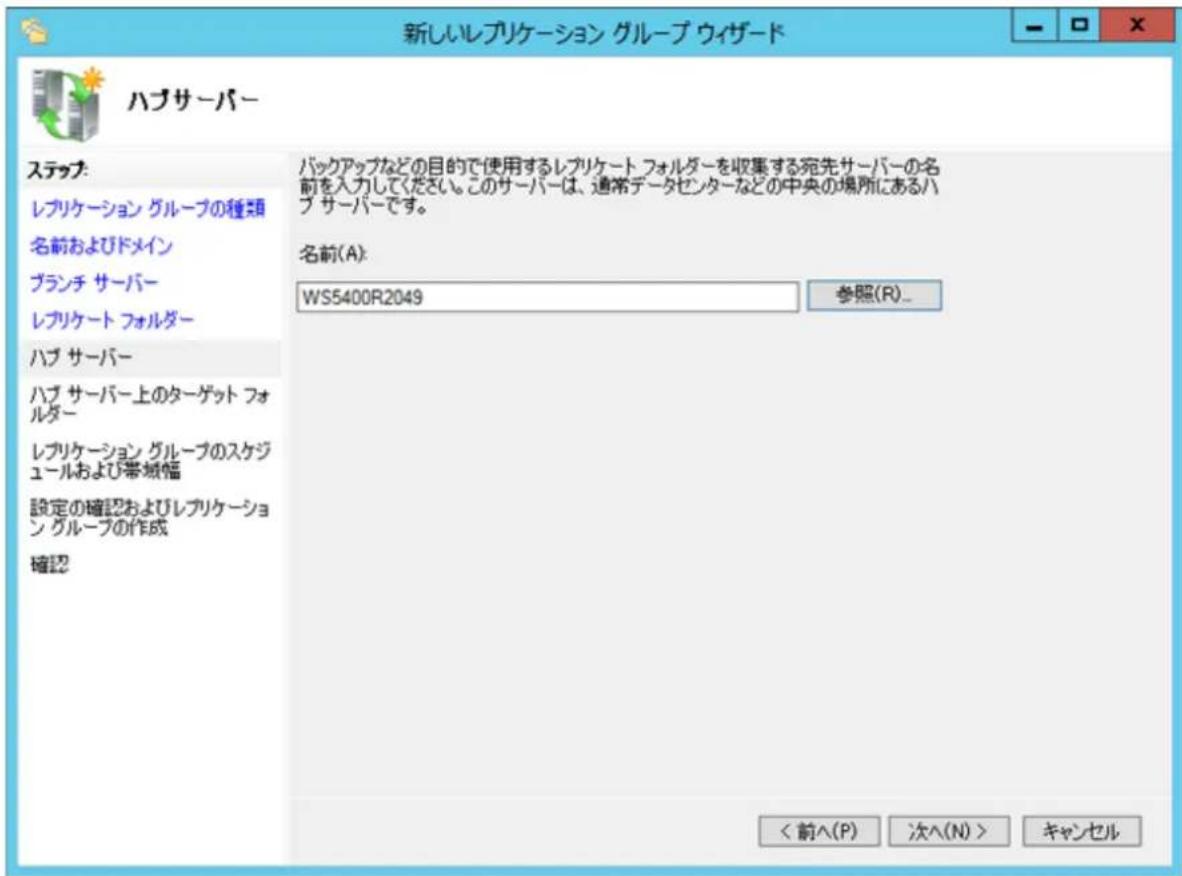Click ハブ サーバー上のターゲット フォルダー step text
1182x876 pixels.
coord(149,404)
